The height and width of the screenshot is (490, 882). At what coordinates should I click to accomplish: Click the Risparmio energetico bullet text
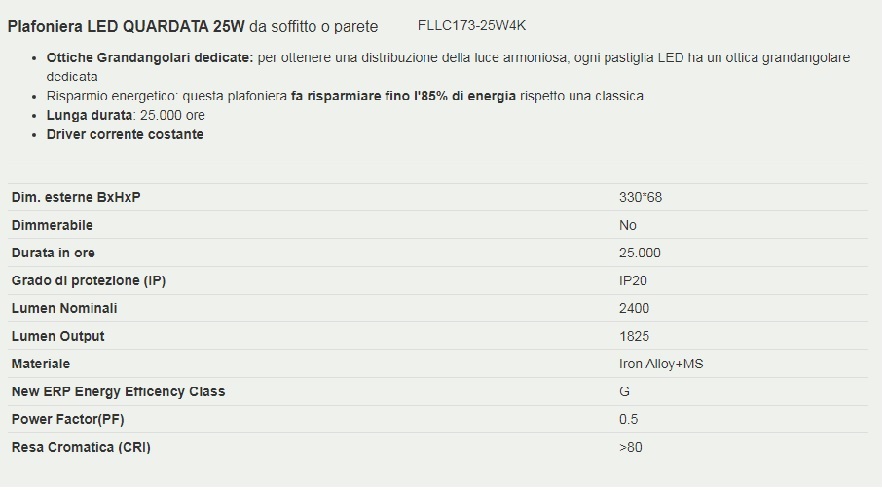coord(345,96)
